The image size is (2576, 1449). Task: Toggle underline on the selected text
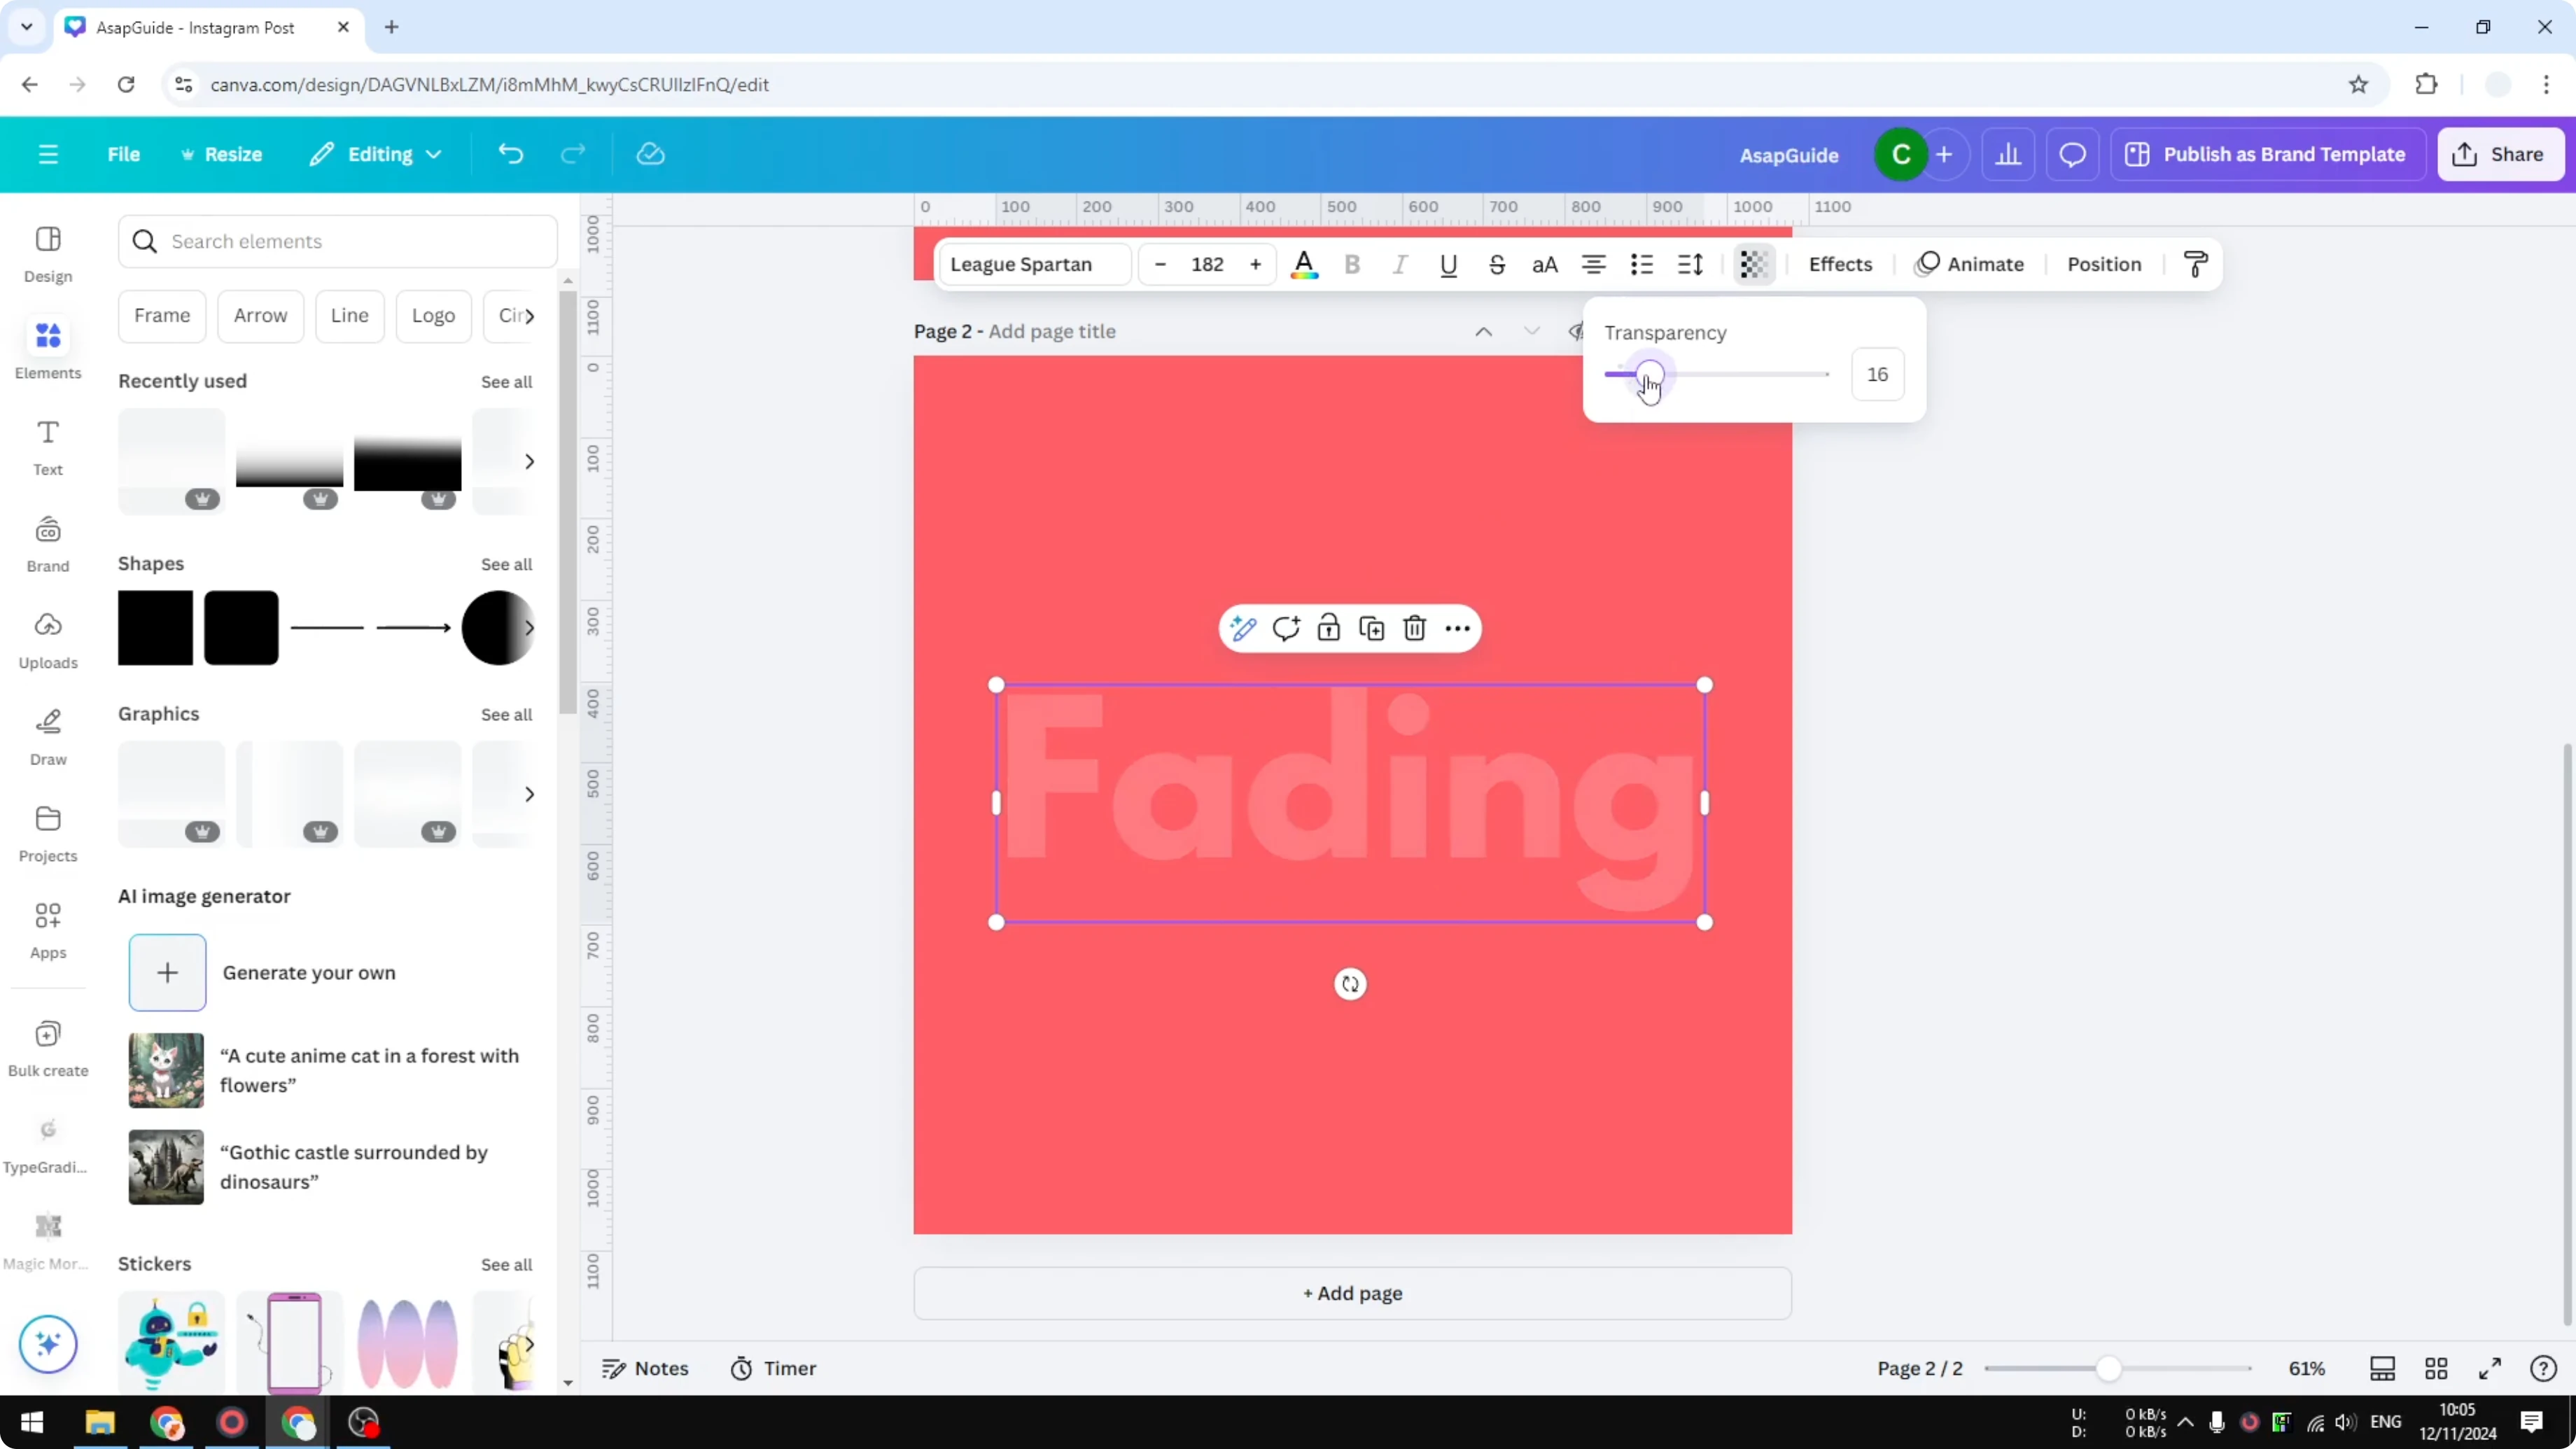(1449, 264)
